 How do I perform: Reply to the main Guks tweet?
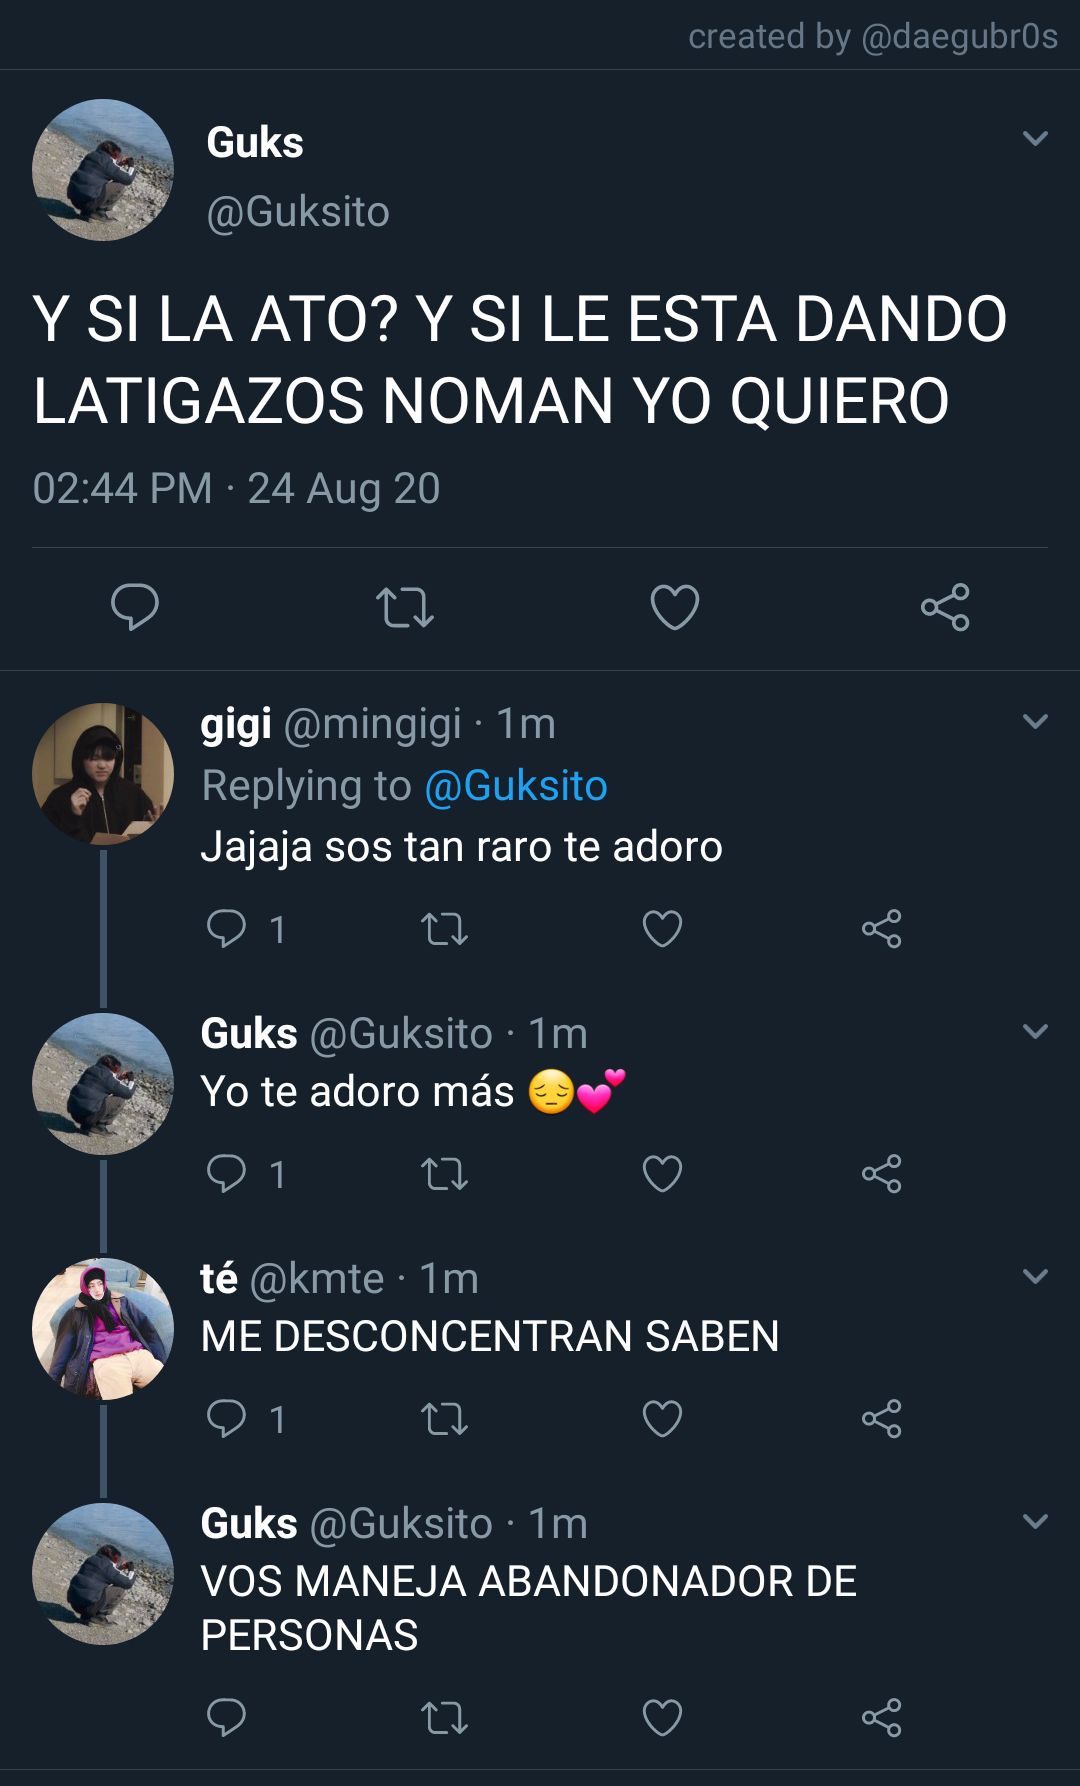coord(135,607)
